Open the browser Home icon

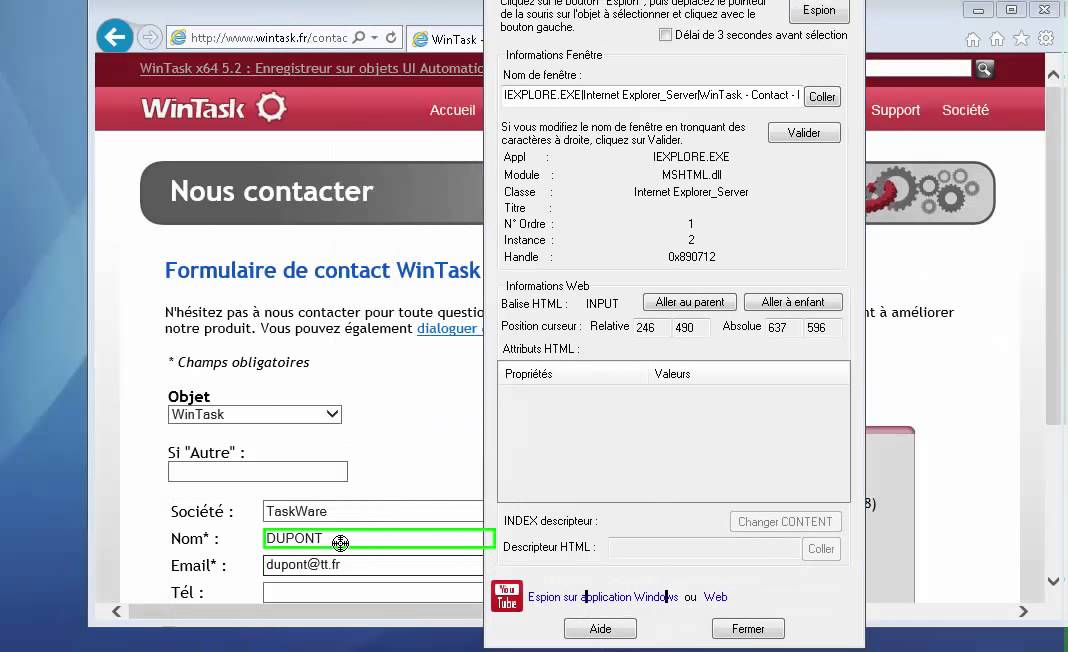[x=973, y=40]
